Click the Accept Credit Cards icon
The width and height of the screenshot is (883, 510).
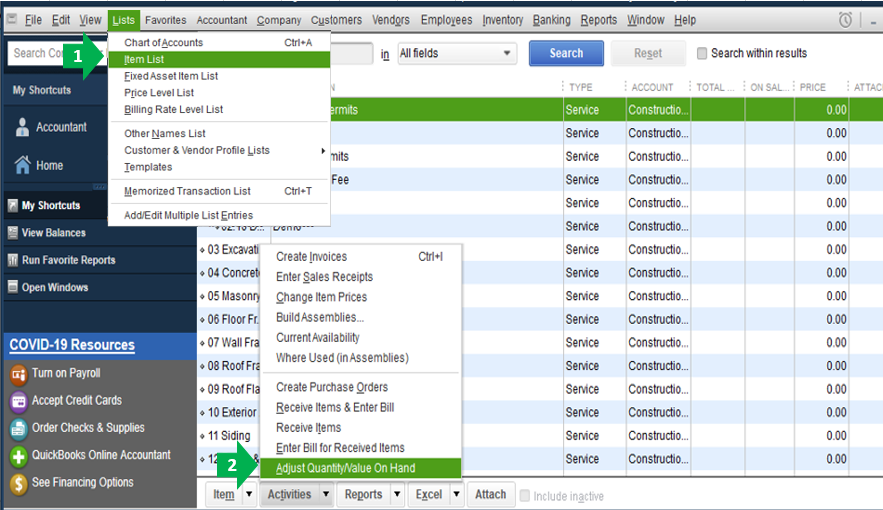[x=19, y=401]
